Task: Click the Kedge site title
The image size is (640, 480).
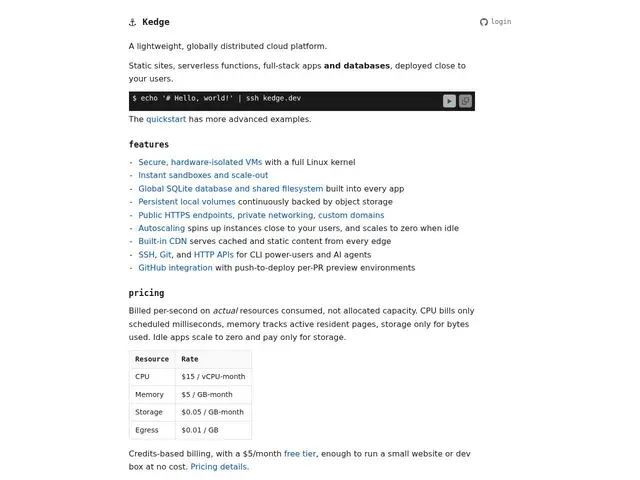Action: click(156, 22)
